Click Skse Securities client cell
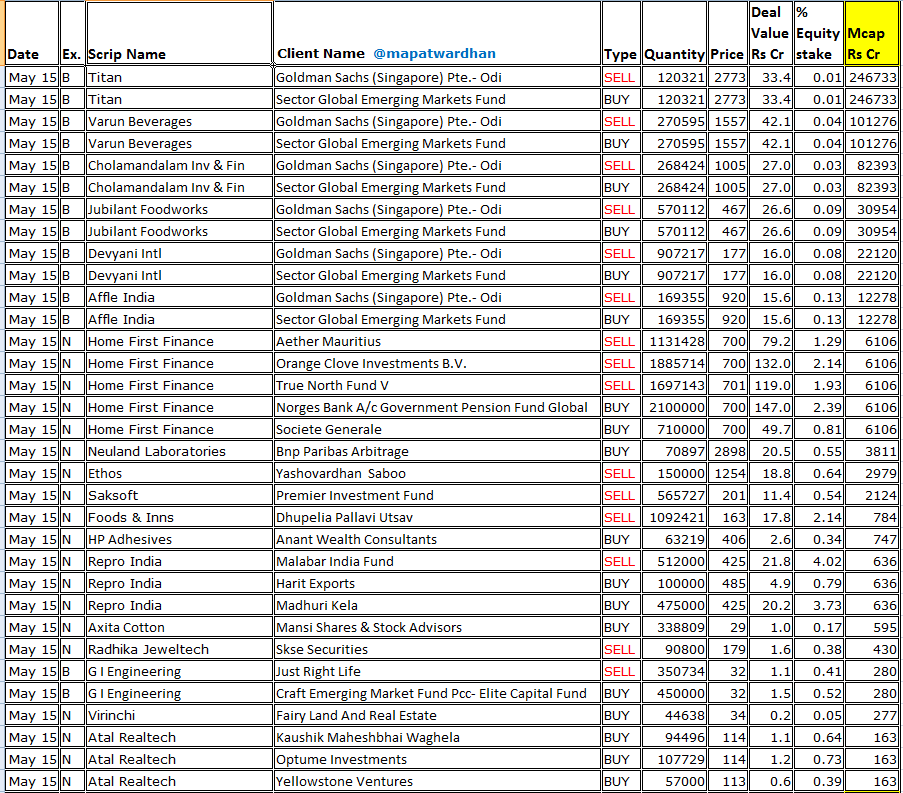The height and width of the screenshot is (793, 903). point(437,650)
